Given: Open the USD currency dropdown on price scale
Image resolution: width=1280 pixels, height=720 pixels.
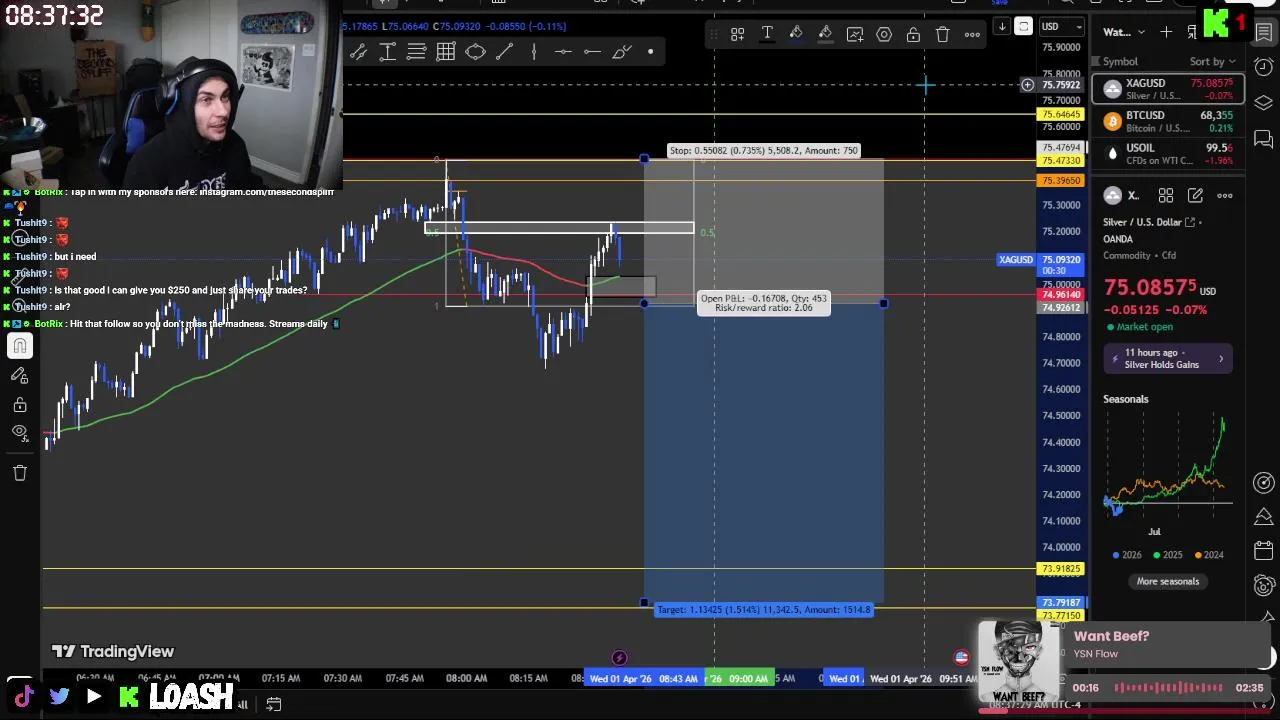Looking at the screenshot, I should (x=1061, y=27).
